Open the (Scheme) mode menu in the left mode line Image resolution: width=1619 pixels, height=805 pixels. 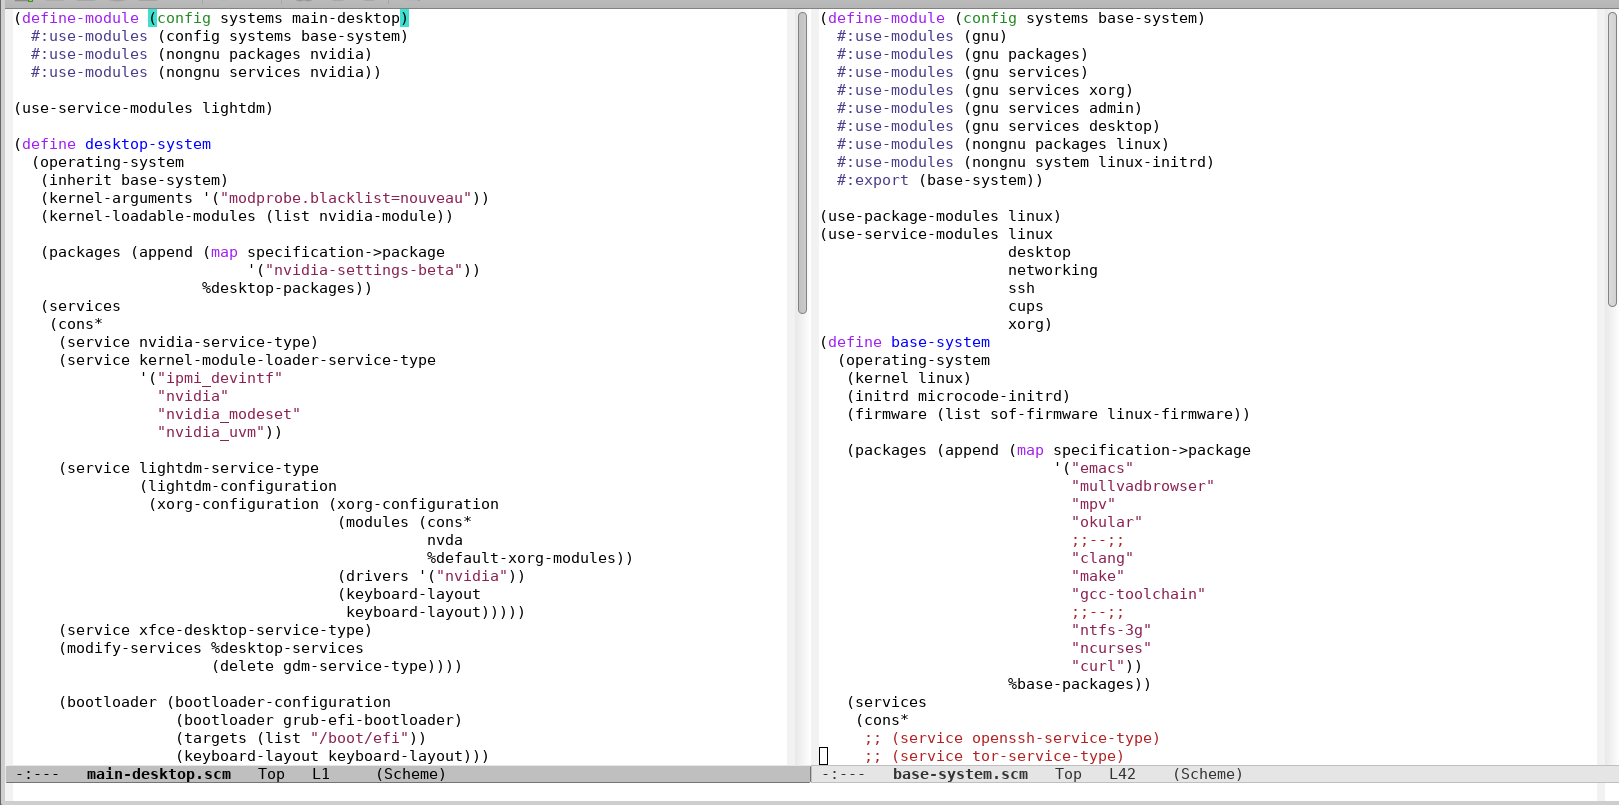[411, 774]
